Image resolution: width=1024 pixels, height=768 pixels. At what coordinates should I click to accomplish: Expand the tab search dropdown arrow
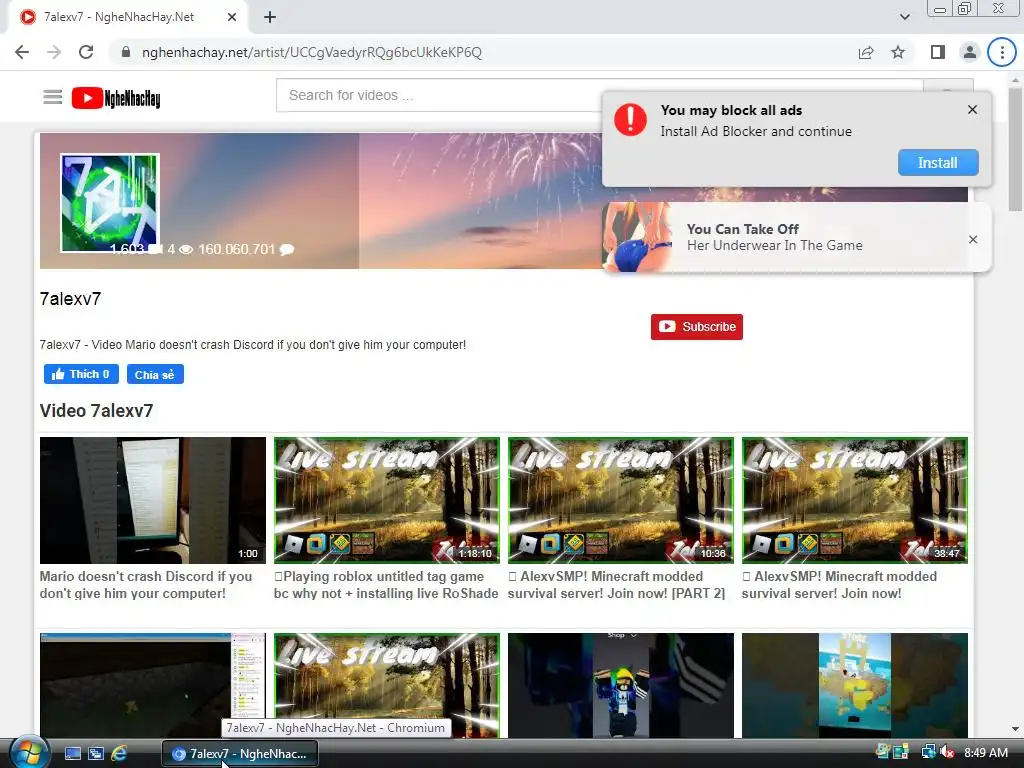point(904,17)
